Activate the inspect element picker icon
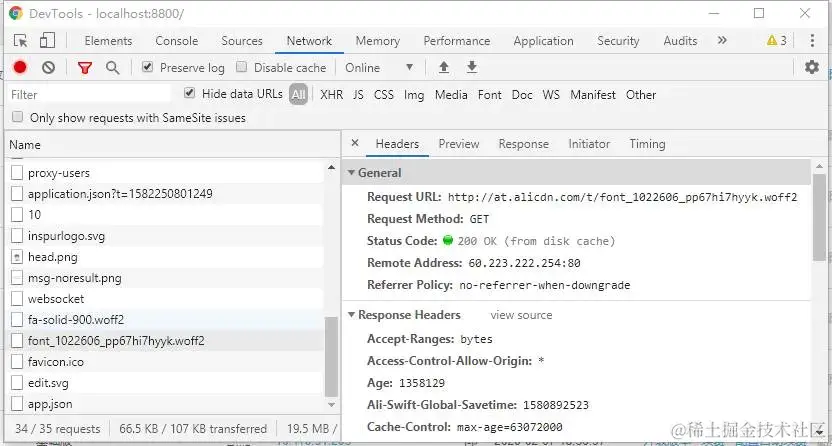The height and width of the screenshot is (446, 832). point(21,41)
